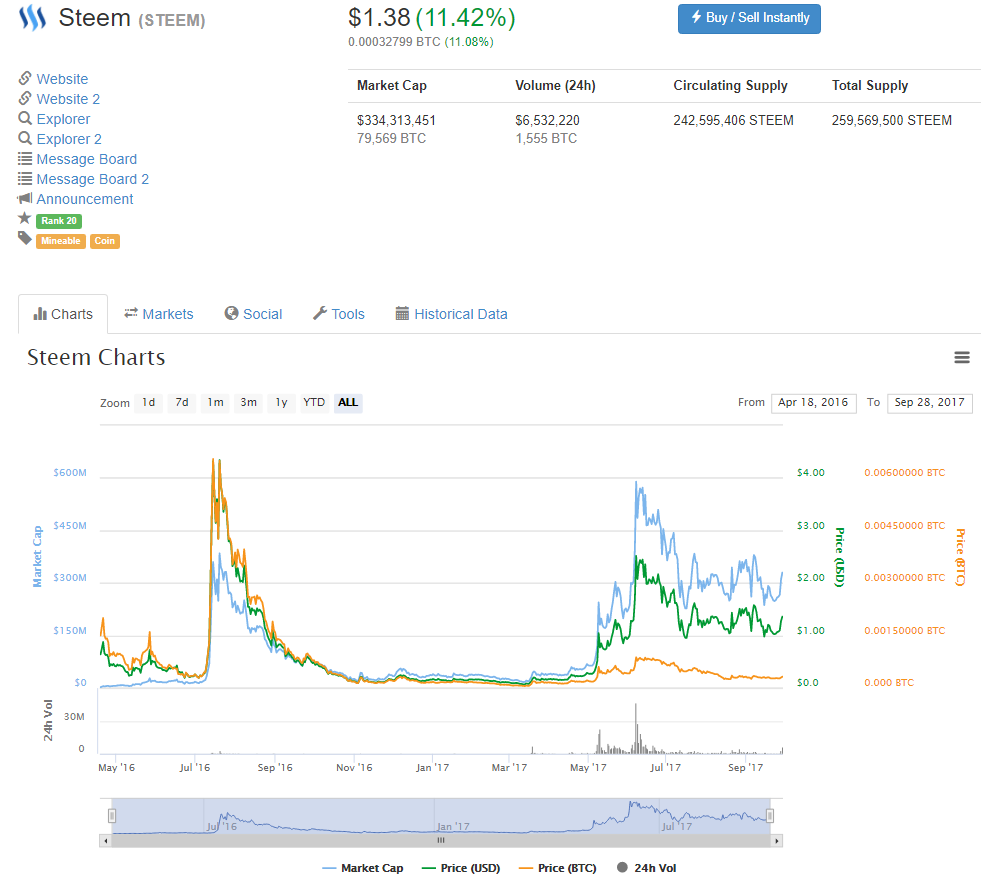Click the list icon beside Message Board
The width and height of the screenshot is (987, 881).
click(25, 159)
